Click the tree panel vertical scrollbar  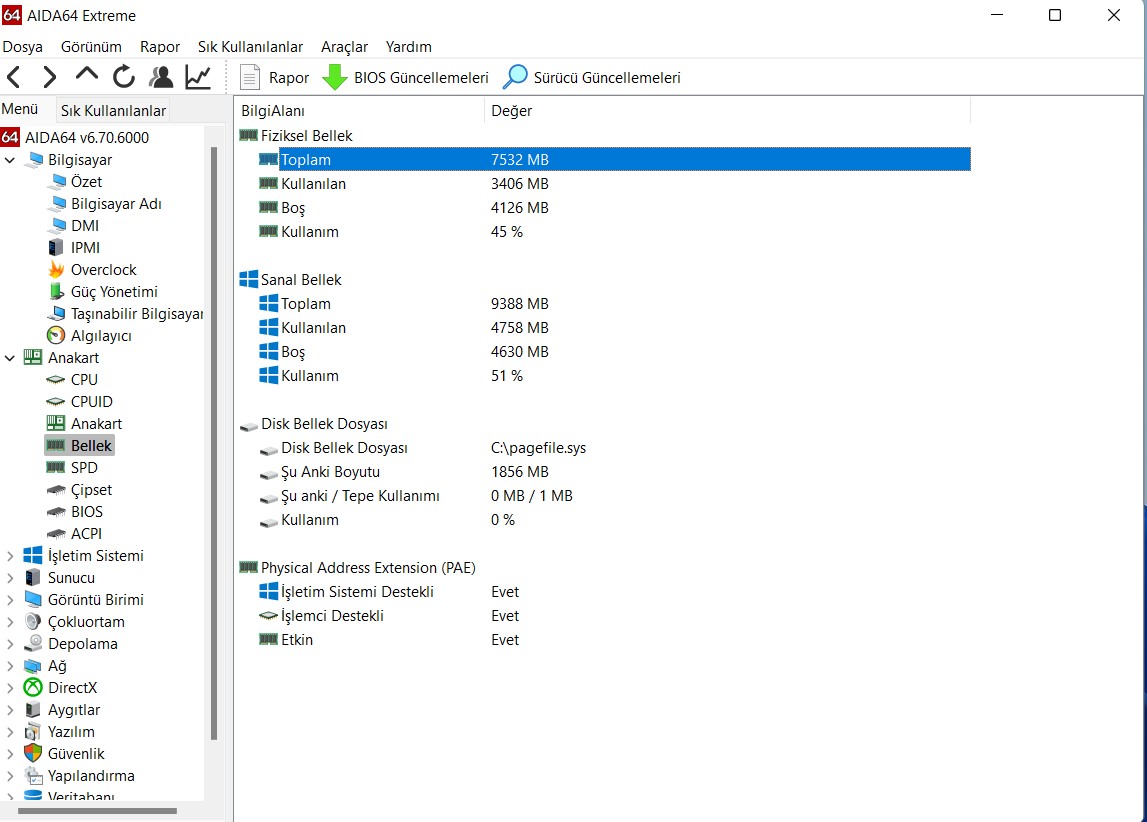point(214,443)
